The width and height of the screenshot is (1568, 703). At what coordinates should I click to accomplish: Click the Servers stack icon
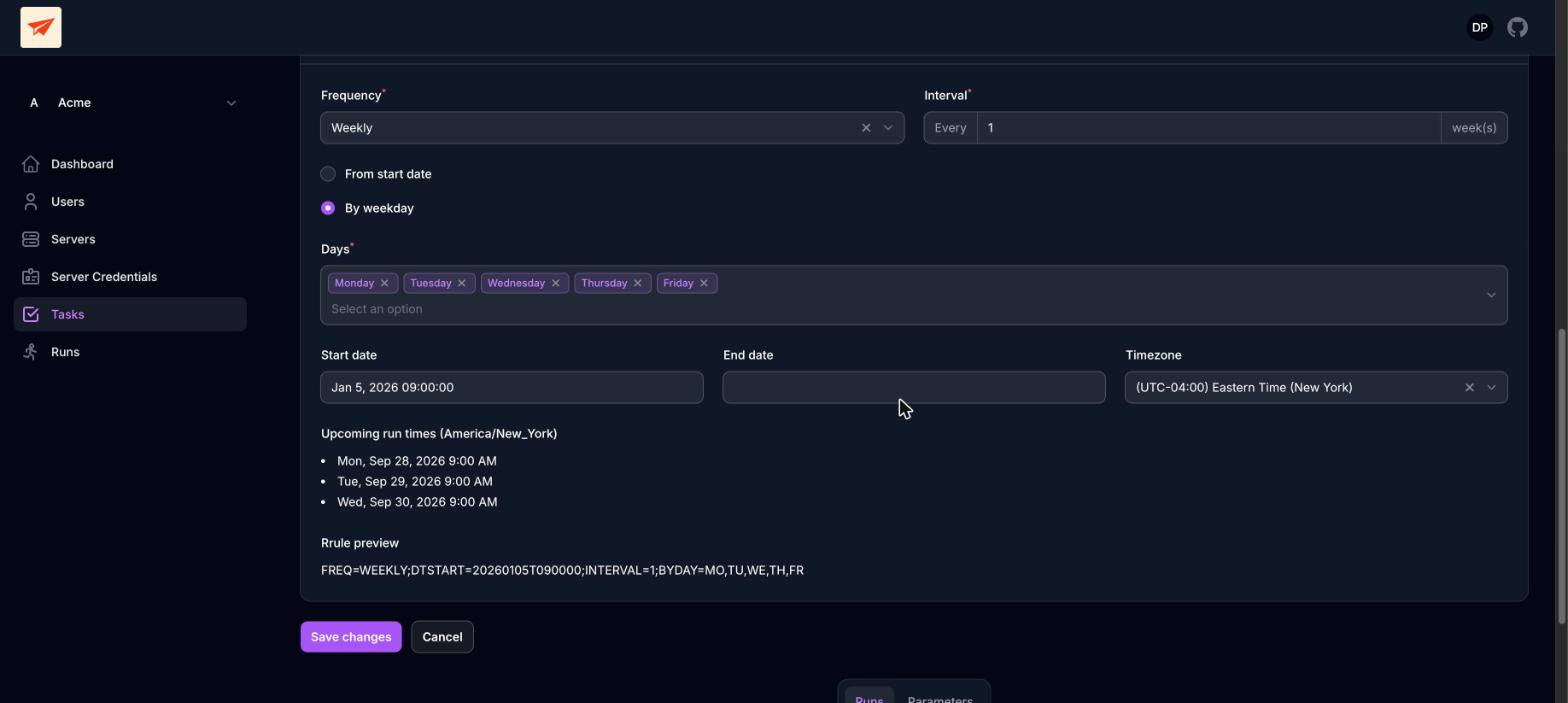[x=31, y=239]
